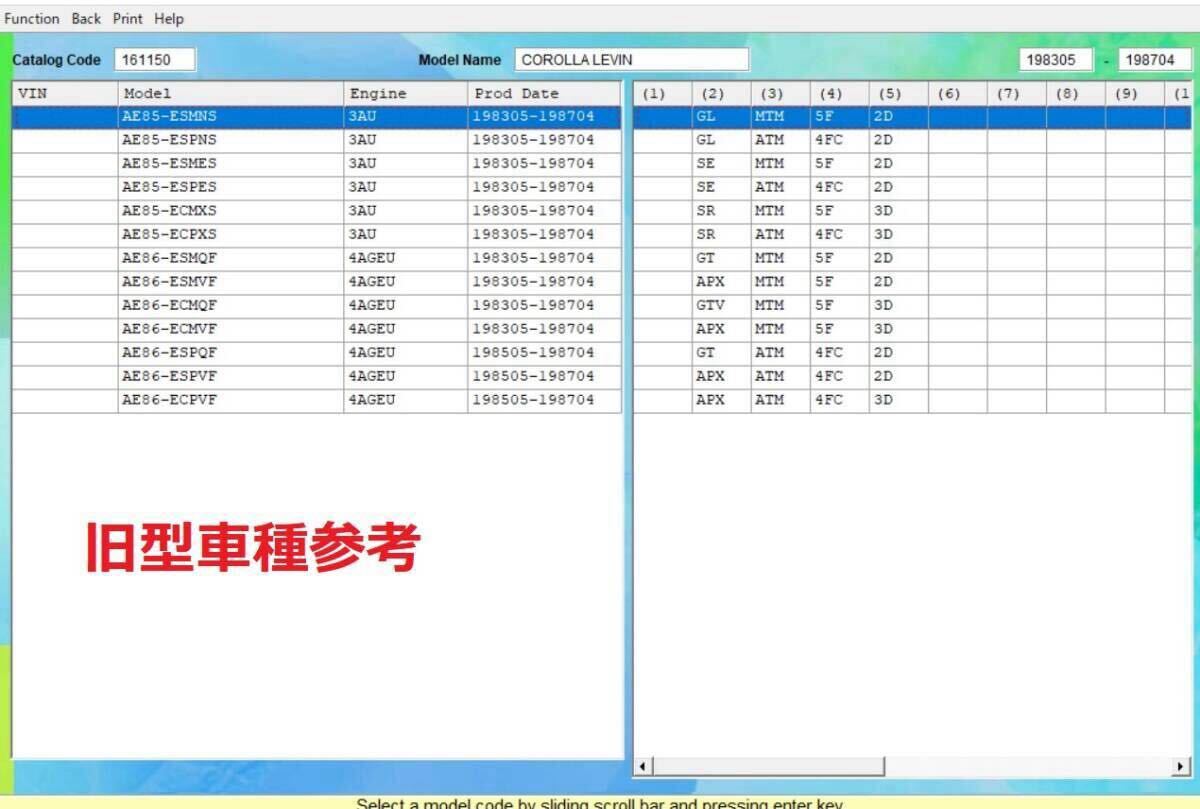Click the (5) column header
1200x809 pixels.
coord(898,93)
